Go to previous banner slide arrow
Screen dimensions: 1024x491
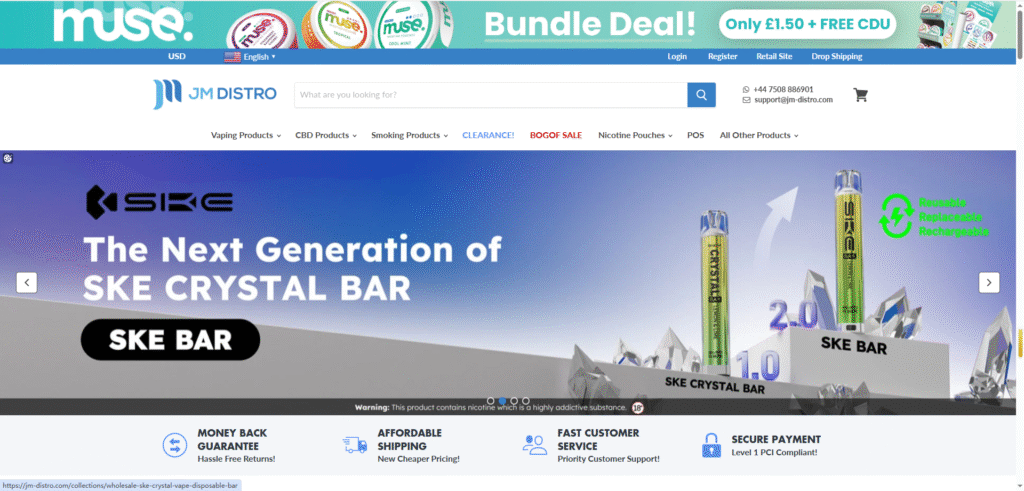coord(27,283)
